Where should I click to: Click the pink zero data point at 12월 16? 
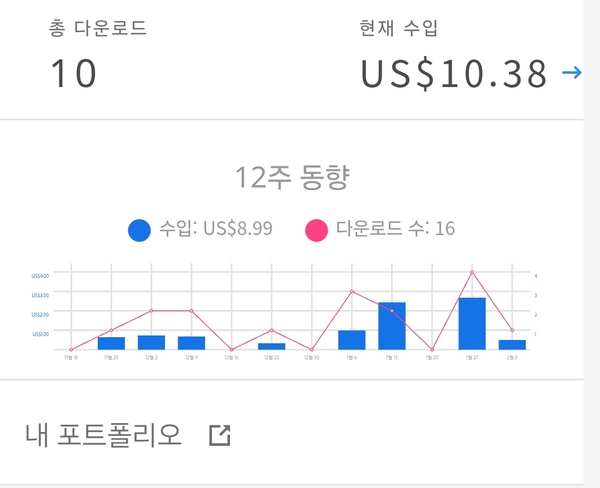pos(232,350)
